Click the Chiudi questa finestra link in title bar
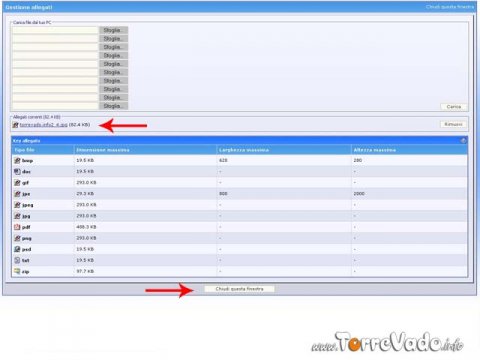The image size is (480, 360). click(450, 7)
